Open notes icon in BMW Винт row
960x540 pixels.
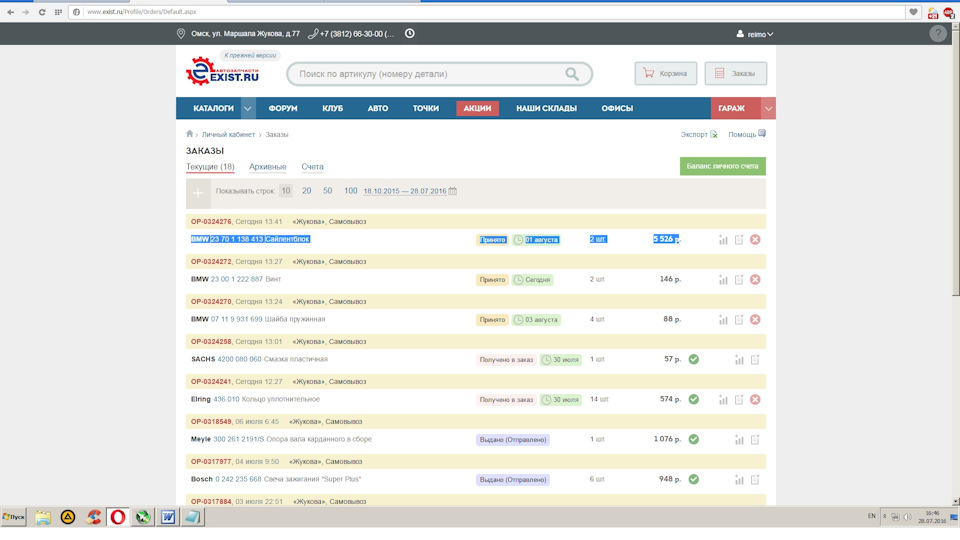739,280
